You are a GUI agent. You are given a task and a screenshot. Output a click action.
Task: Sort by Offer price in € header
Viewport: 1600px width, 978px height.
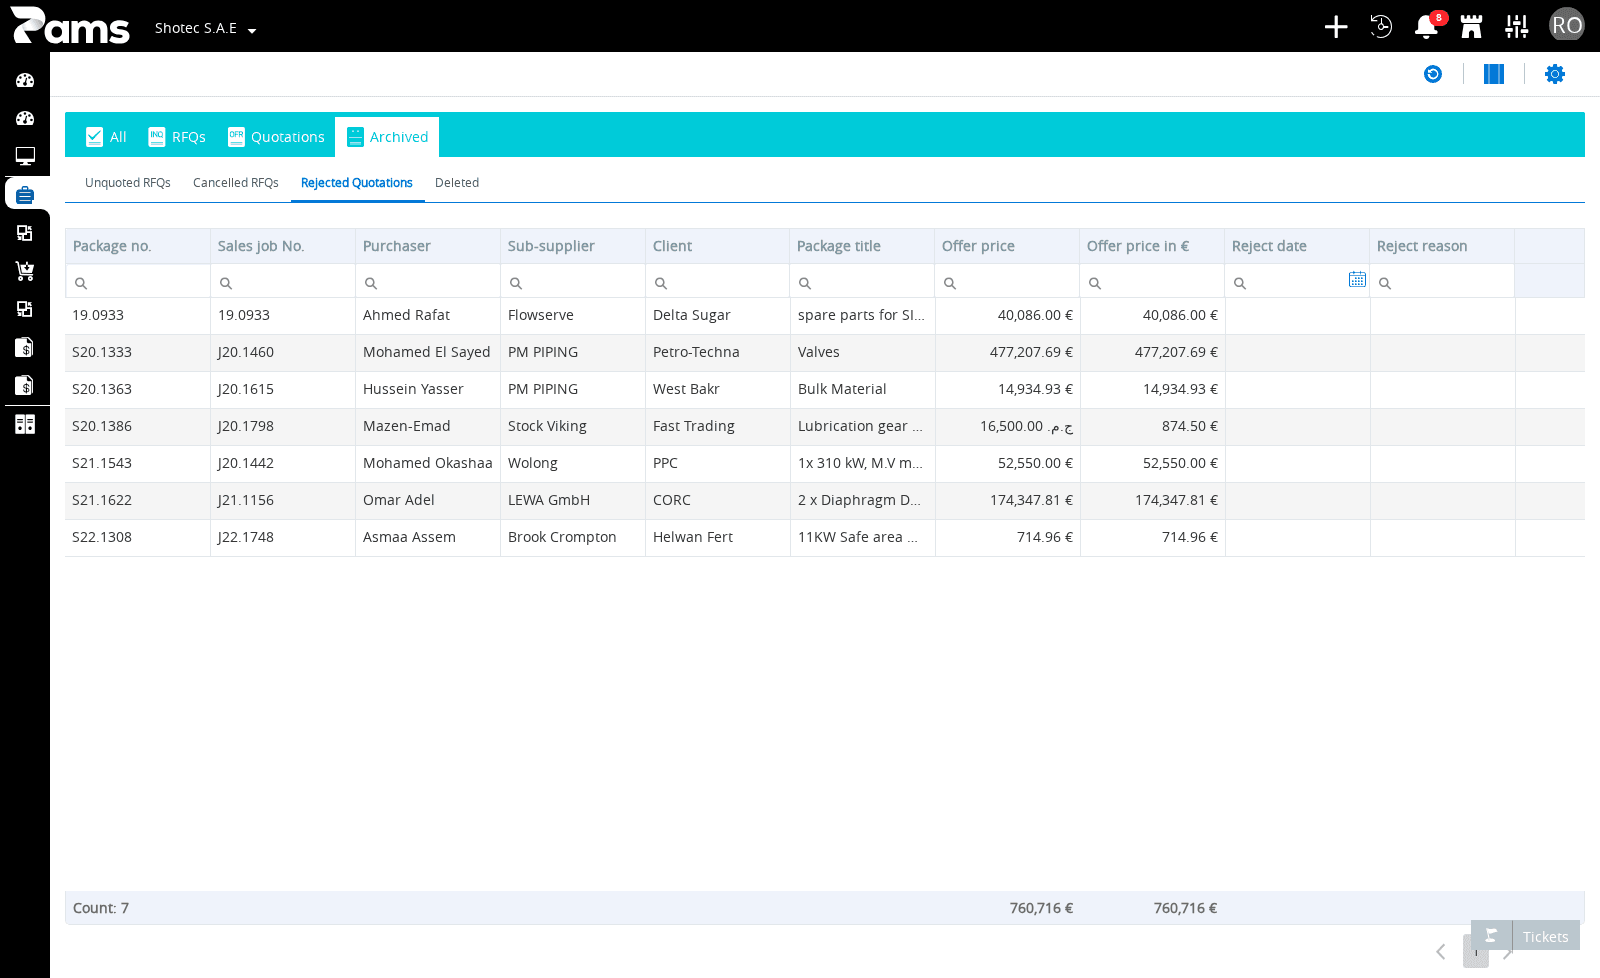pyautogui.click(x=1152, y=246)
